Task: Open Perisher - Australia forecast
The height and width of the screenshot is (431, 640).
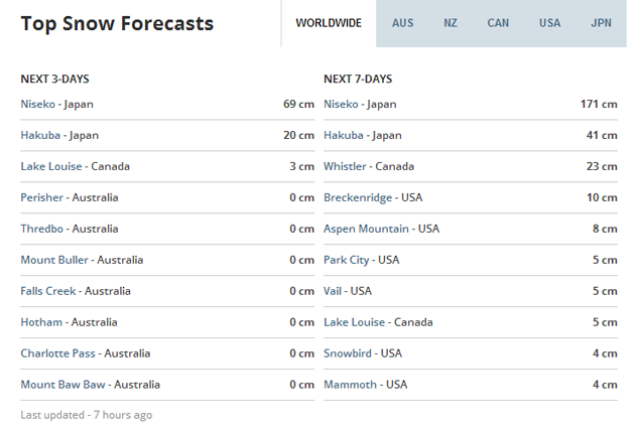Action: [x=69, y=198]
